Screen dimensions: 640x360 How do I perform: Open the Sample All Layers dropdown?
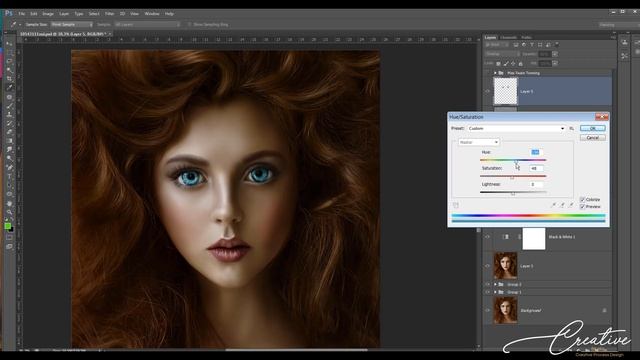(x=147, y=24)
